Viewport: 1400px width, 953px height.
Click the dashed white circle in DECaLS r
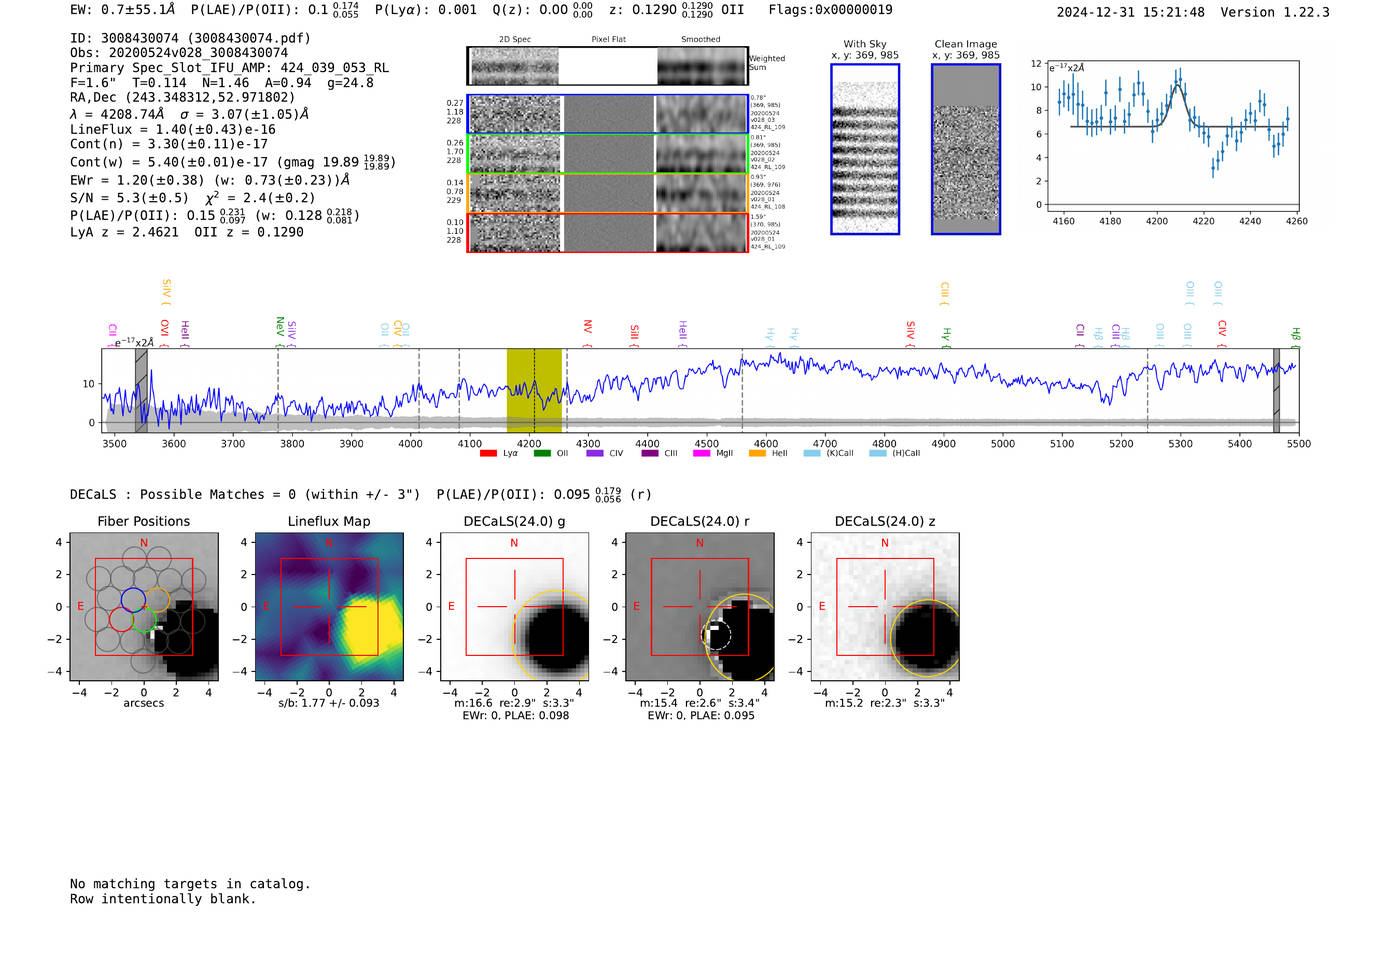717,636
